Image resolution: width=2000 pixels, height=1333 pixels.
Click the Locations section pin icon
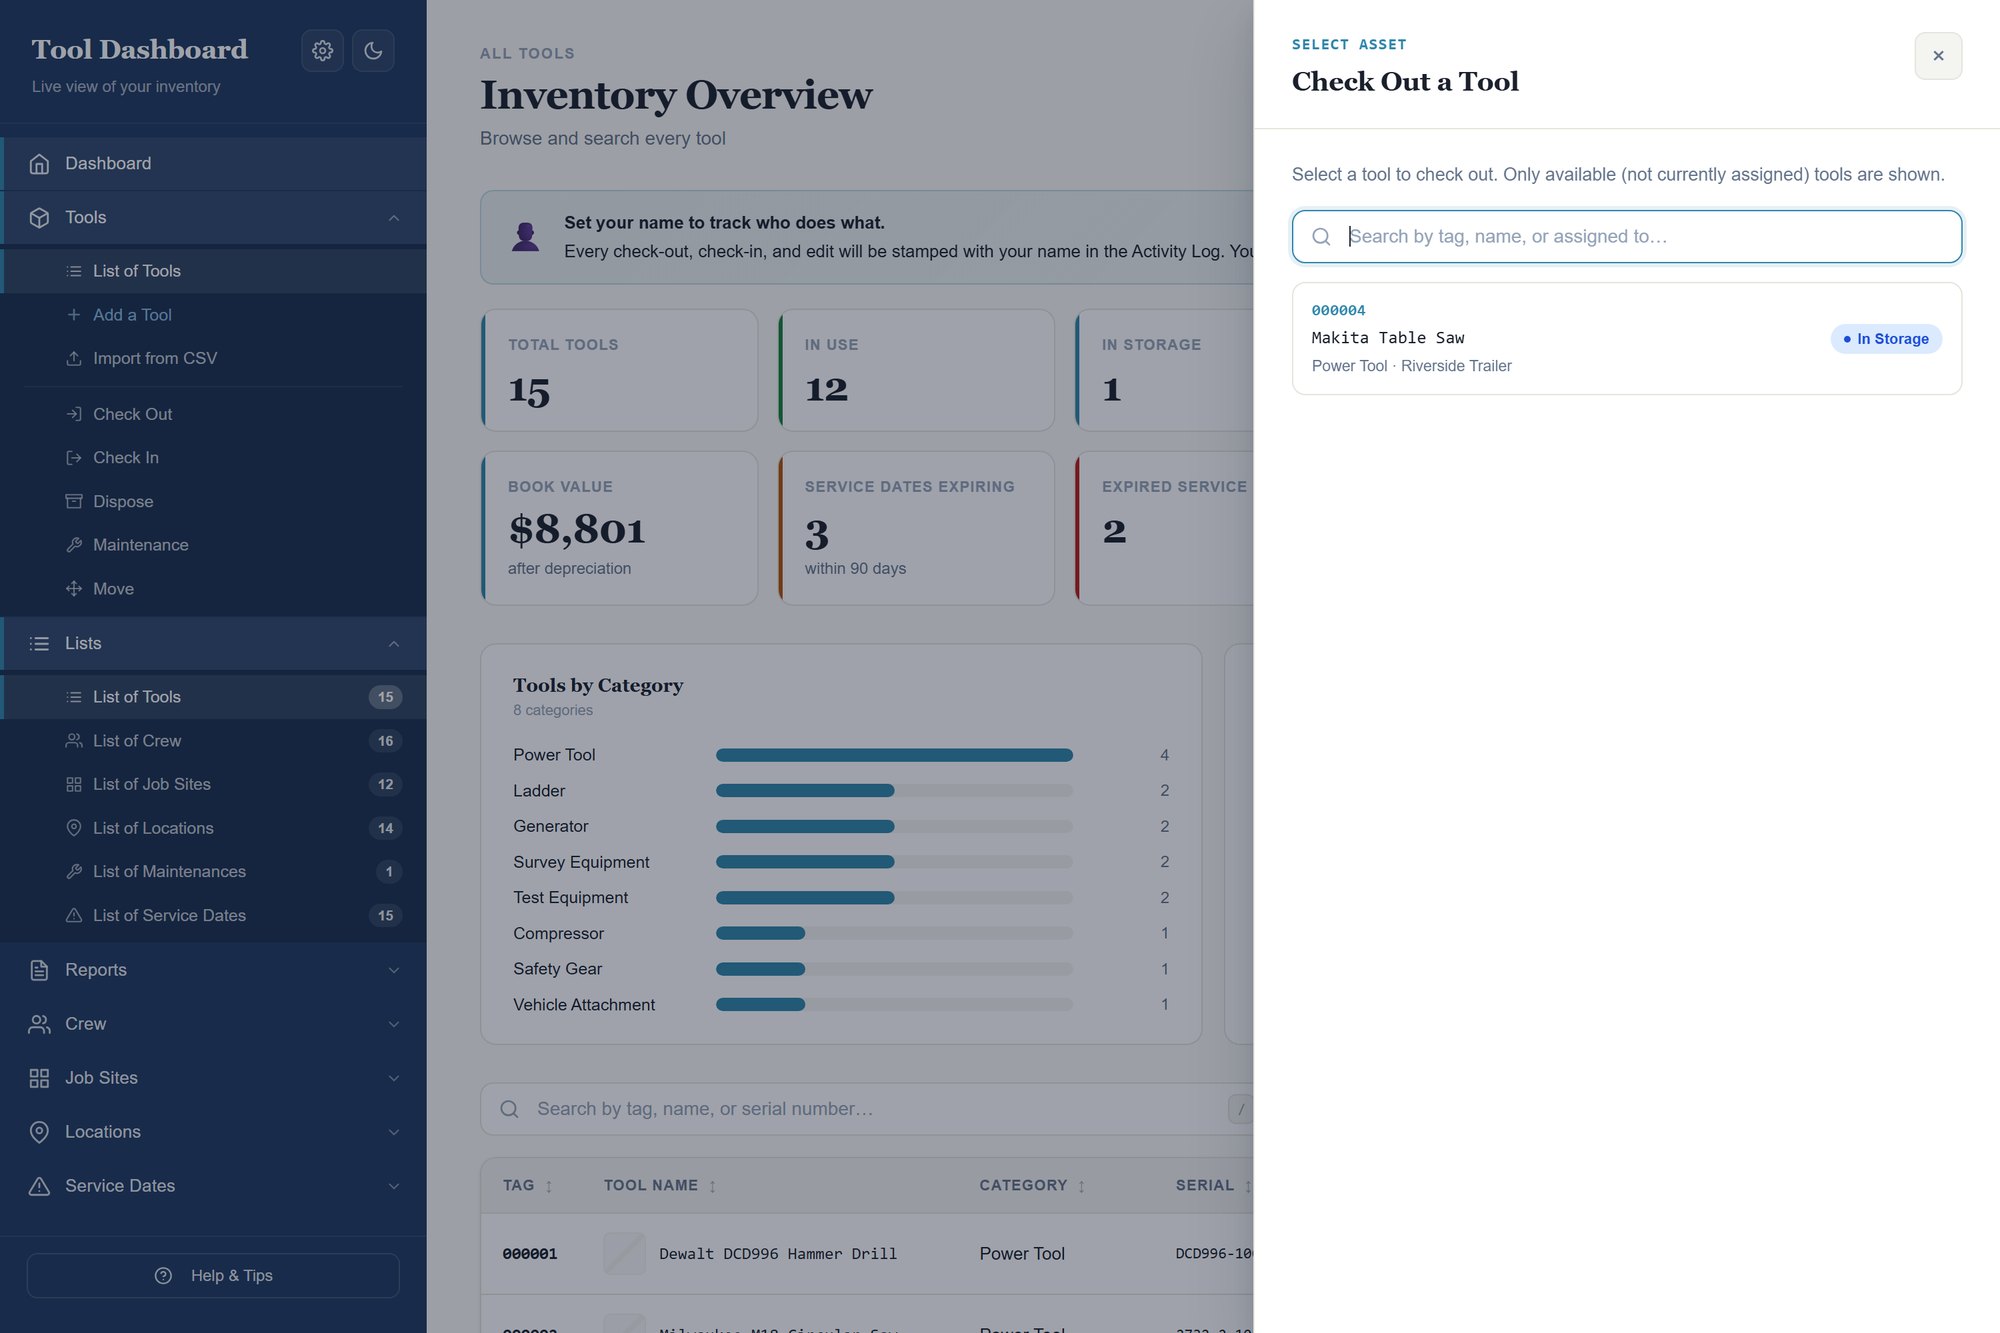[39, 1132]
